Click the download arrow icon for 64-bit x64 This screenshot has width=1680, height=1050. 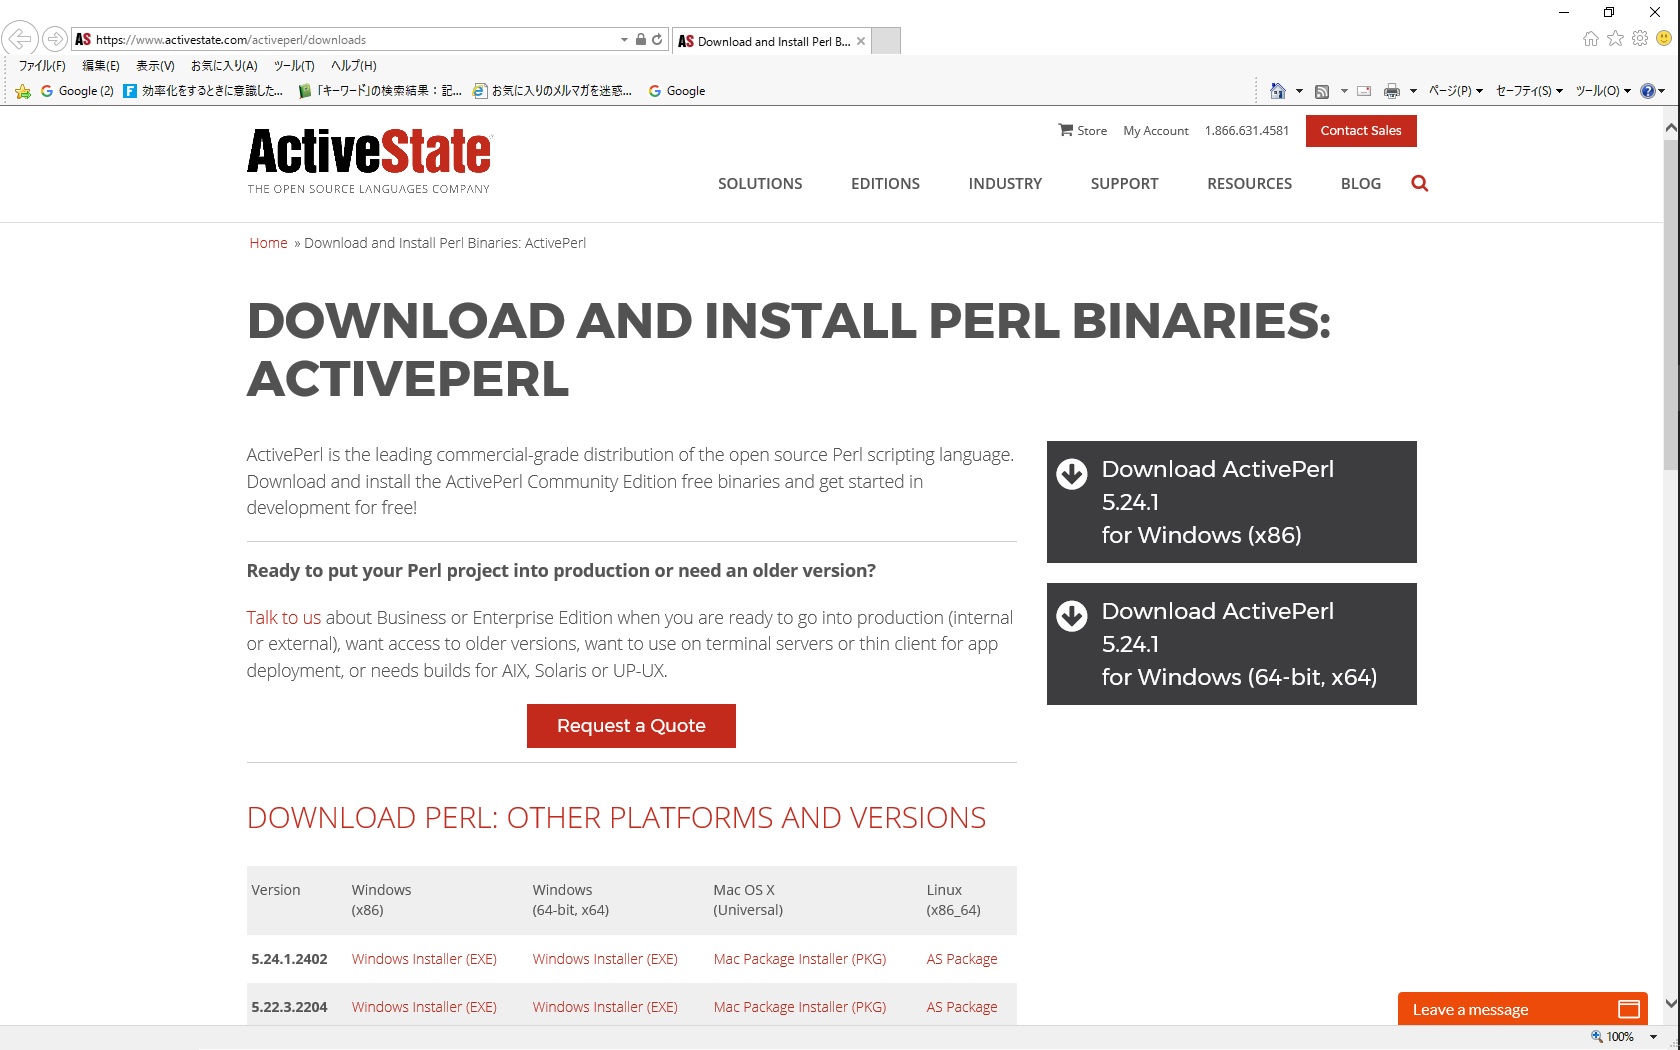tap(1072, 616)
